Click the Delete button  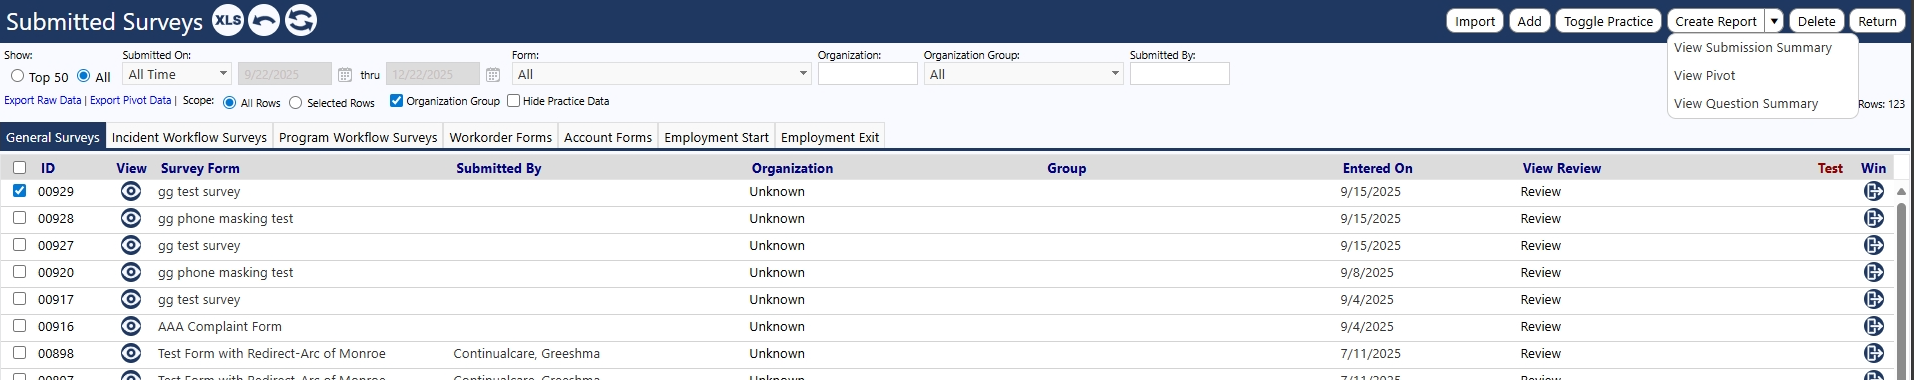point(1816,21)
